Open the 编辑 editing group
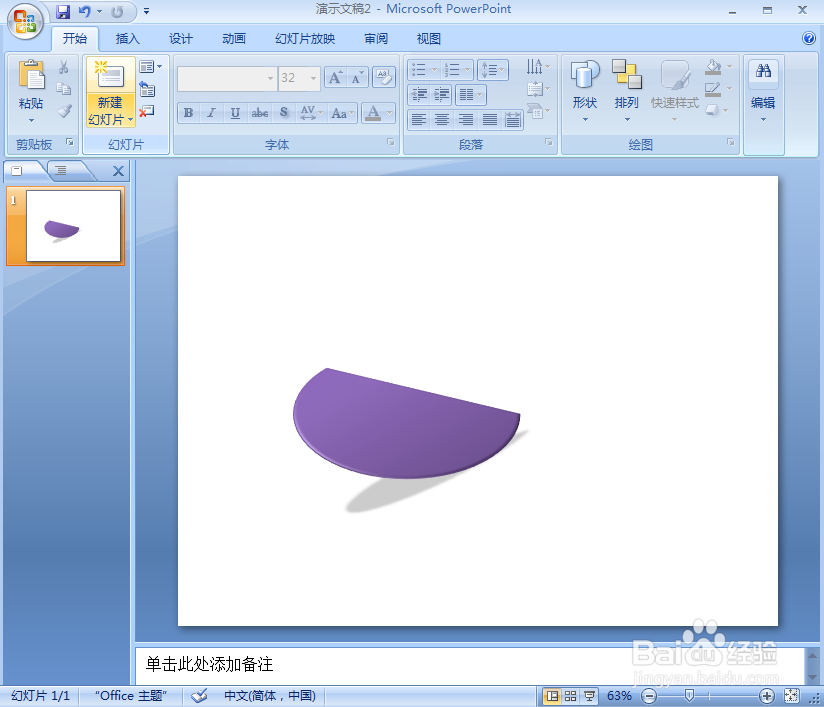 coord(763,91)
